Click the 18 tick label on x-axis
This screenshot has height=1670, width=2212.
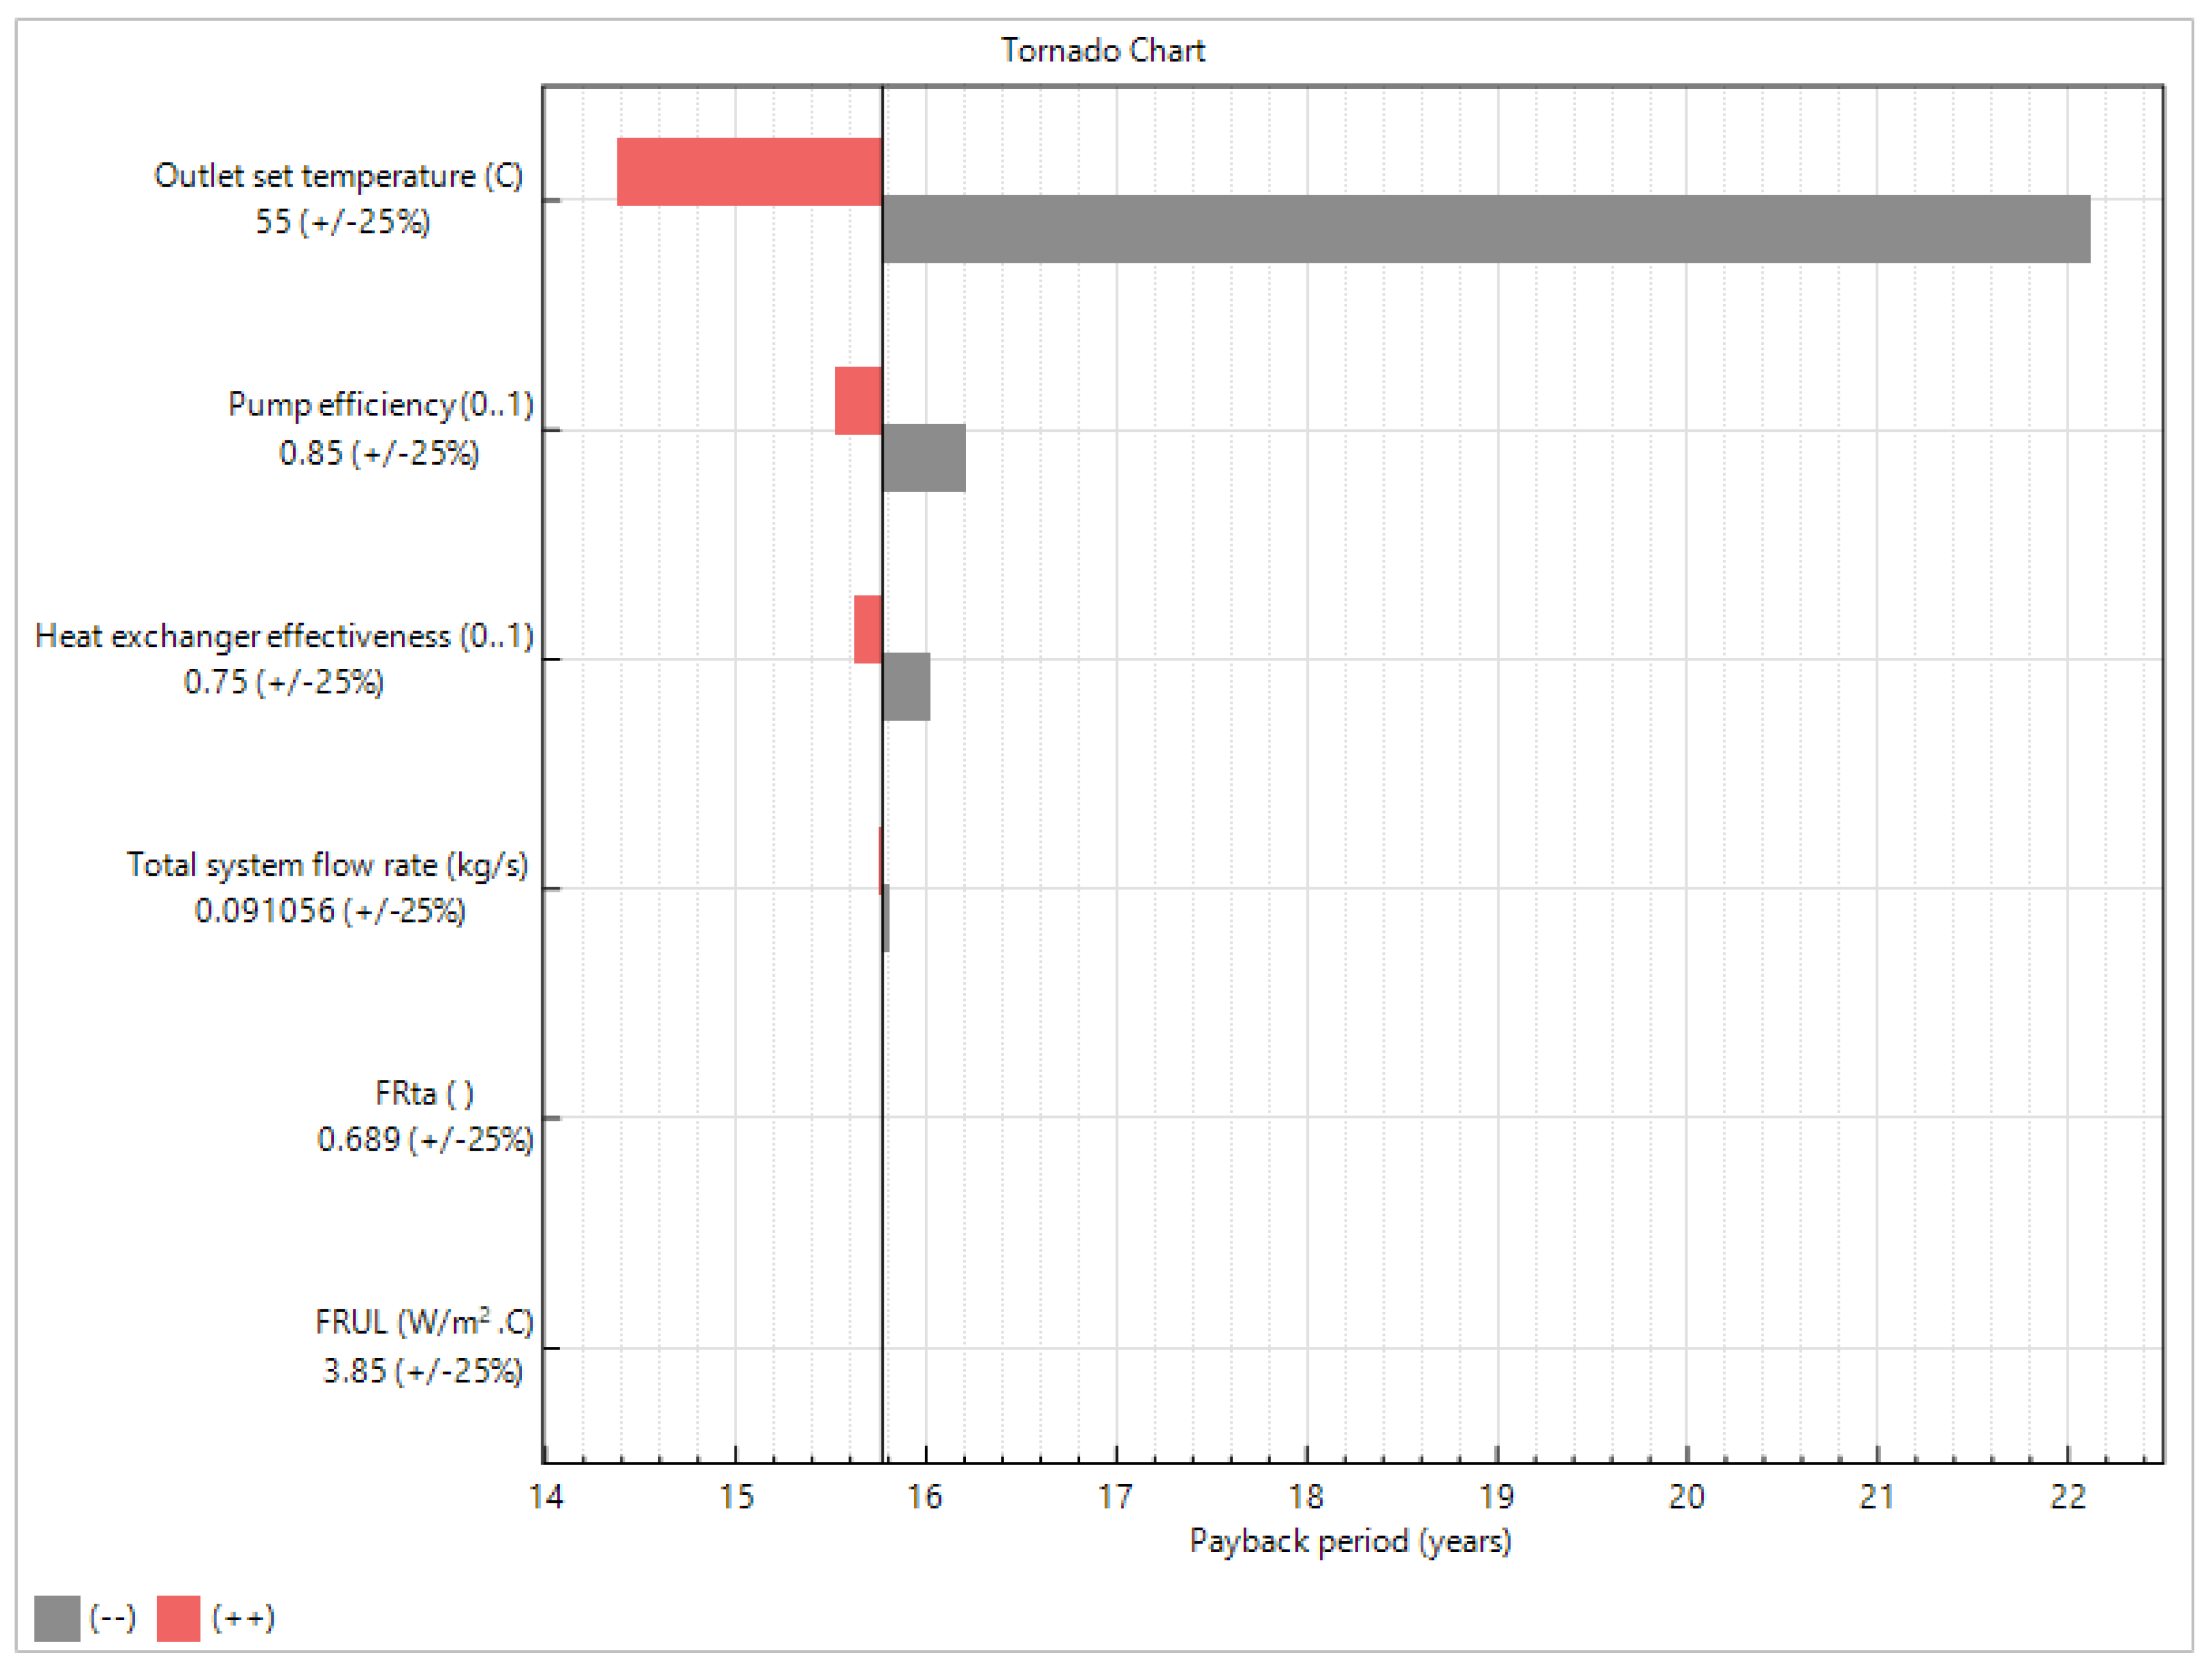click(x=1306, y=1496)
